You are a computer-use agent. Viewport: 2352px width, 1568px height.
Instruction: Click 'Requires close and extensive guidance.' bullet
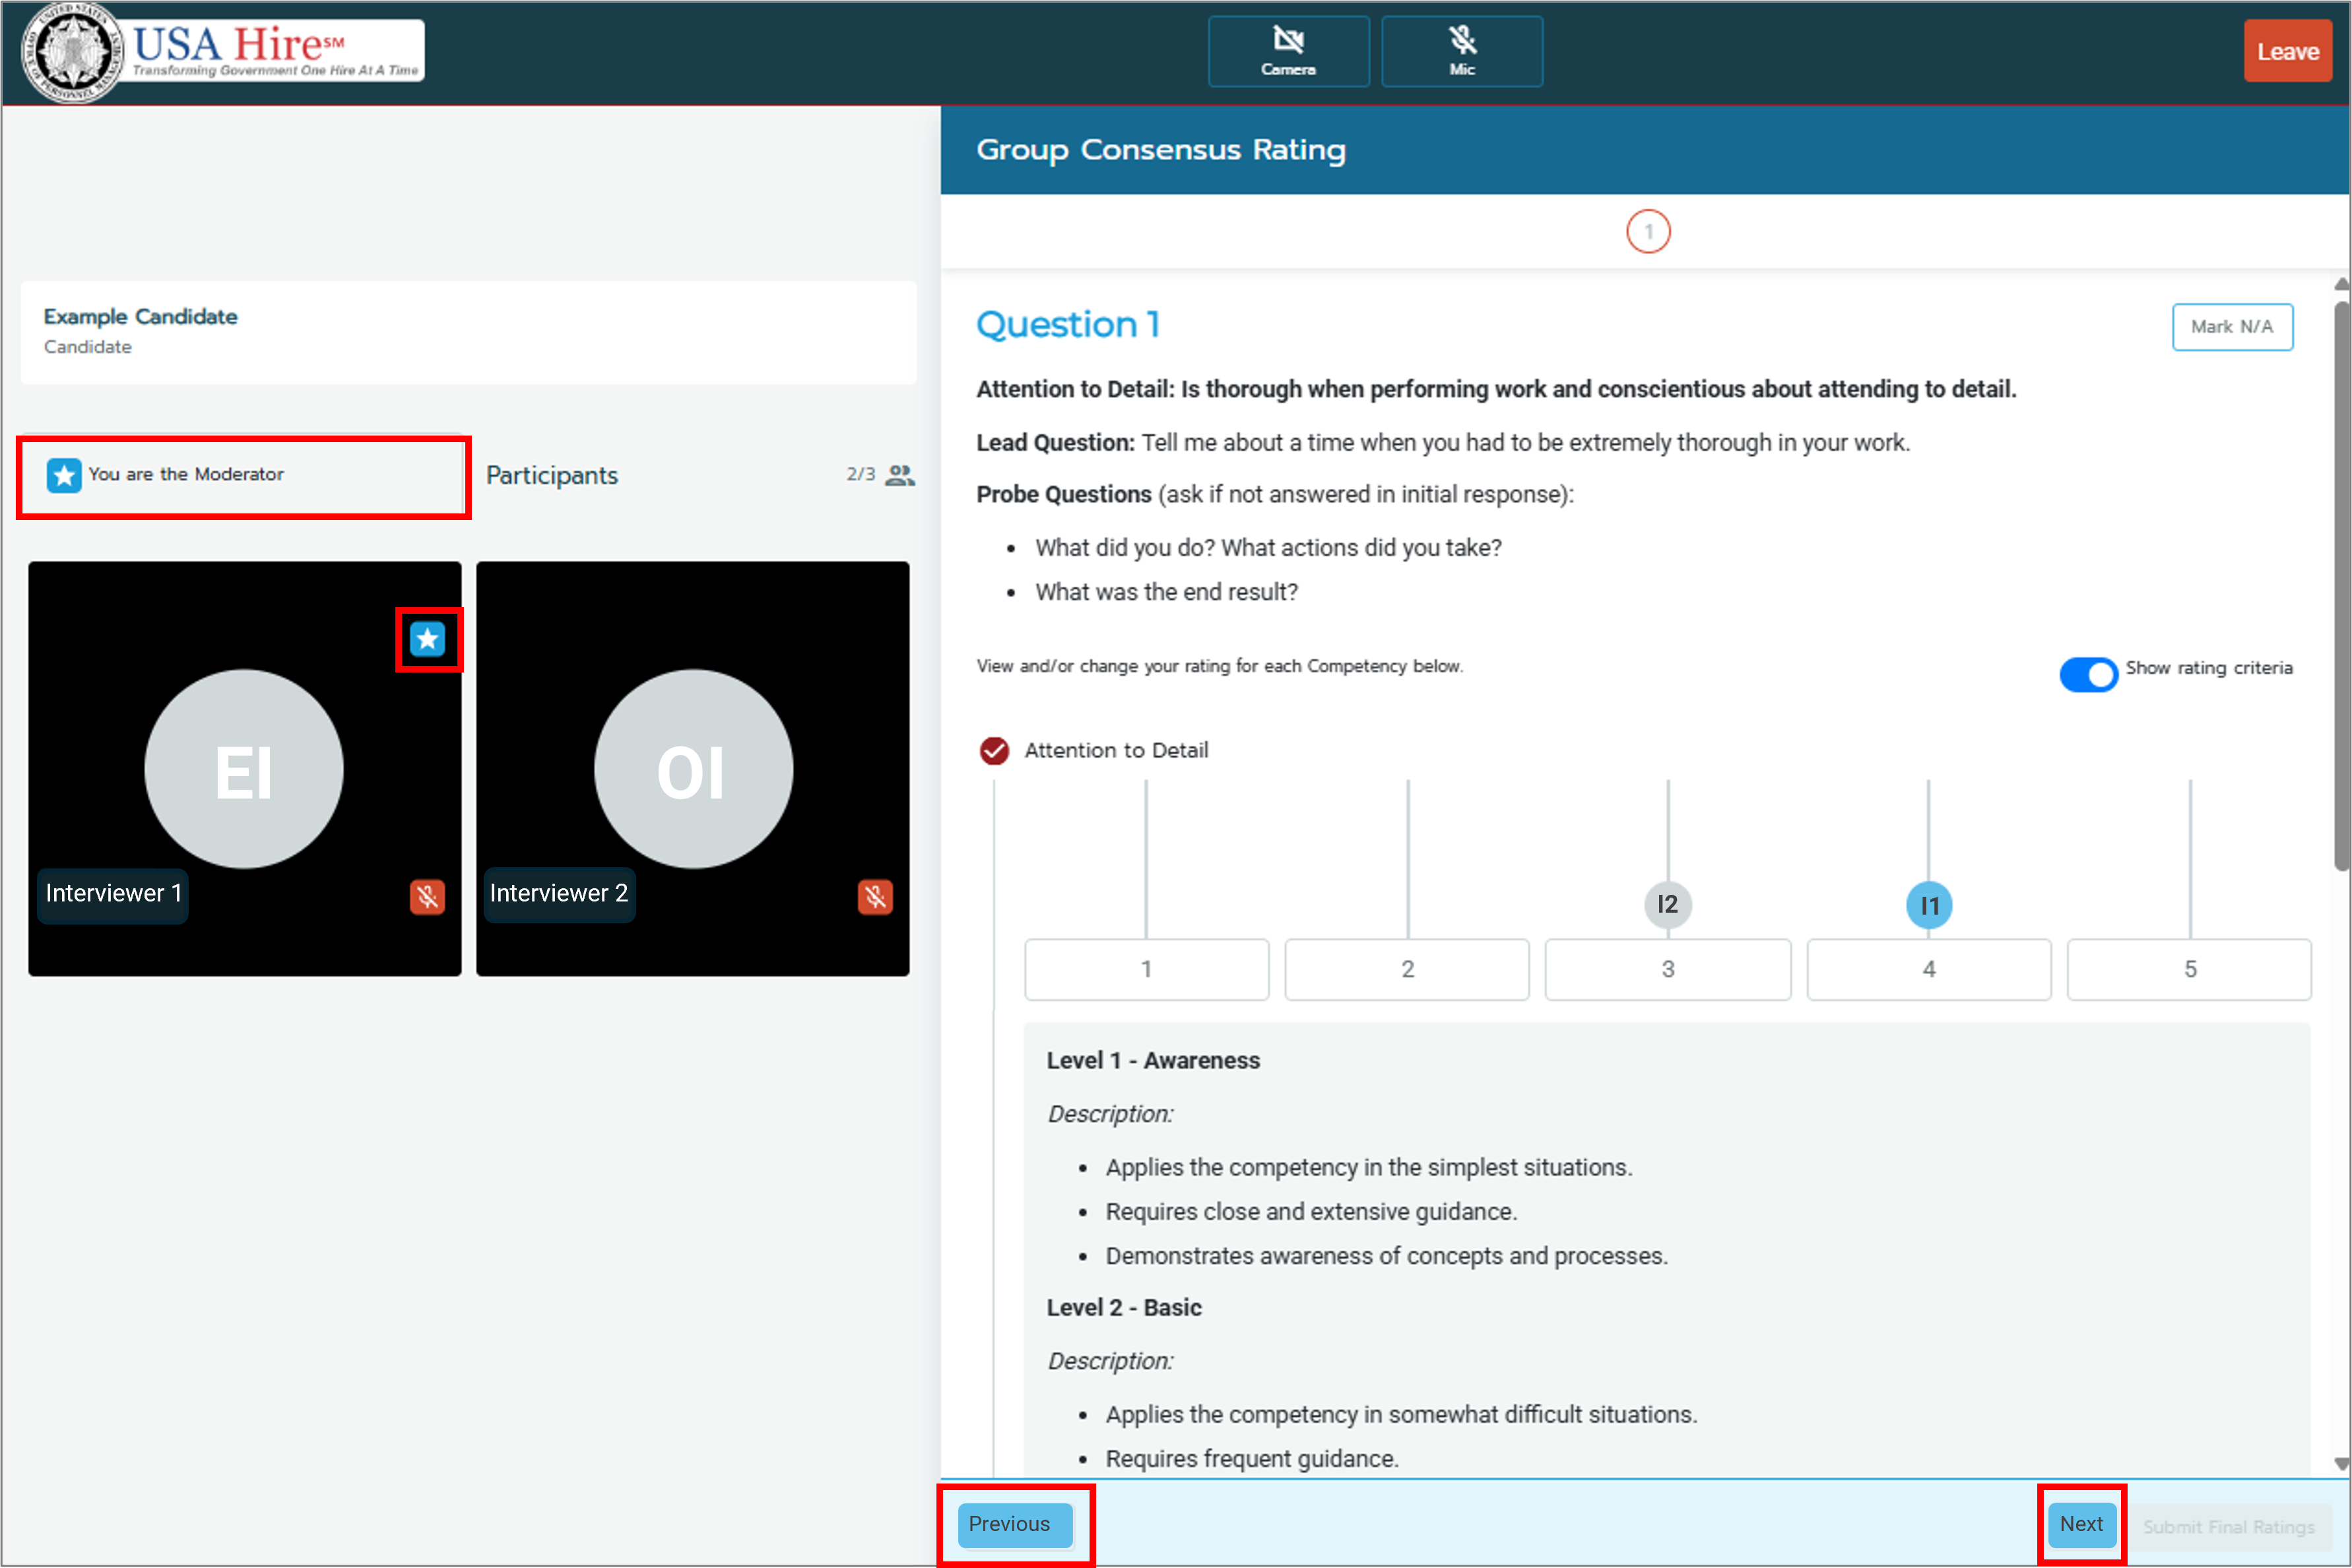pos(1311,1212)
